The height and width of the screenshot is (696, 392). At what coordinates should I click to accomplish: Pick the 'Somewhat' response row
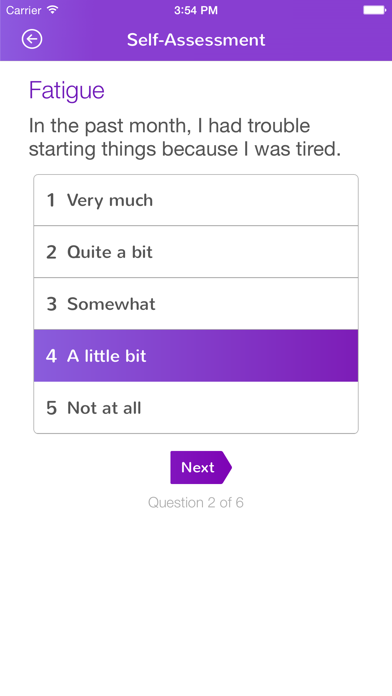pos(196,304)
